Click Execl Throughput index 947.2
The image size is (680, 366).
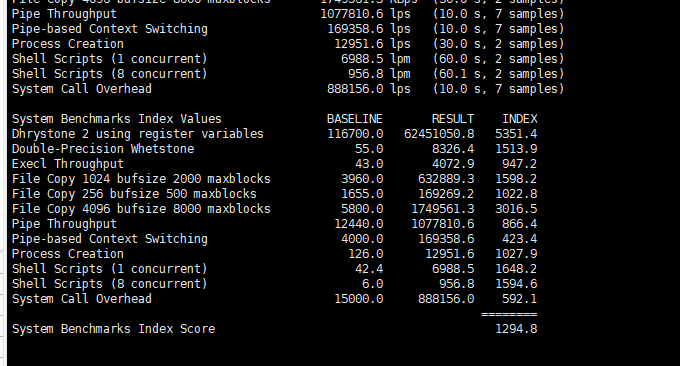tap(520, 164)
